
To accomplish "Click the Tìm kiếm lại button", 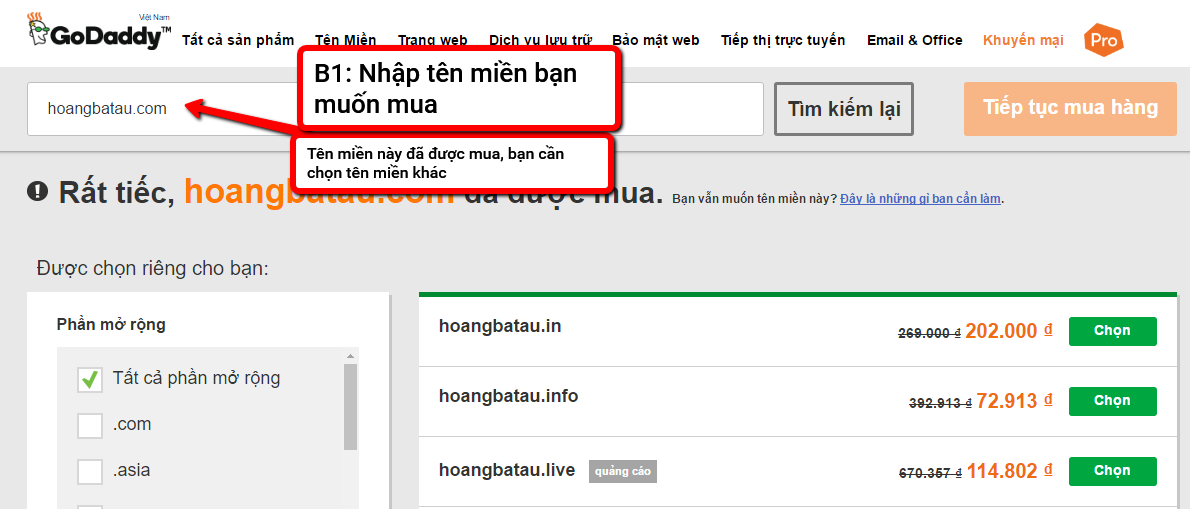I will click(x=843, y=109).
